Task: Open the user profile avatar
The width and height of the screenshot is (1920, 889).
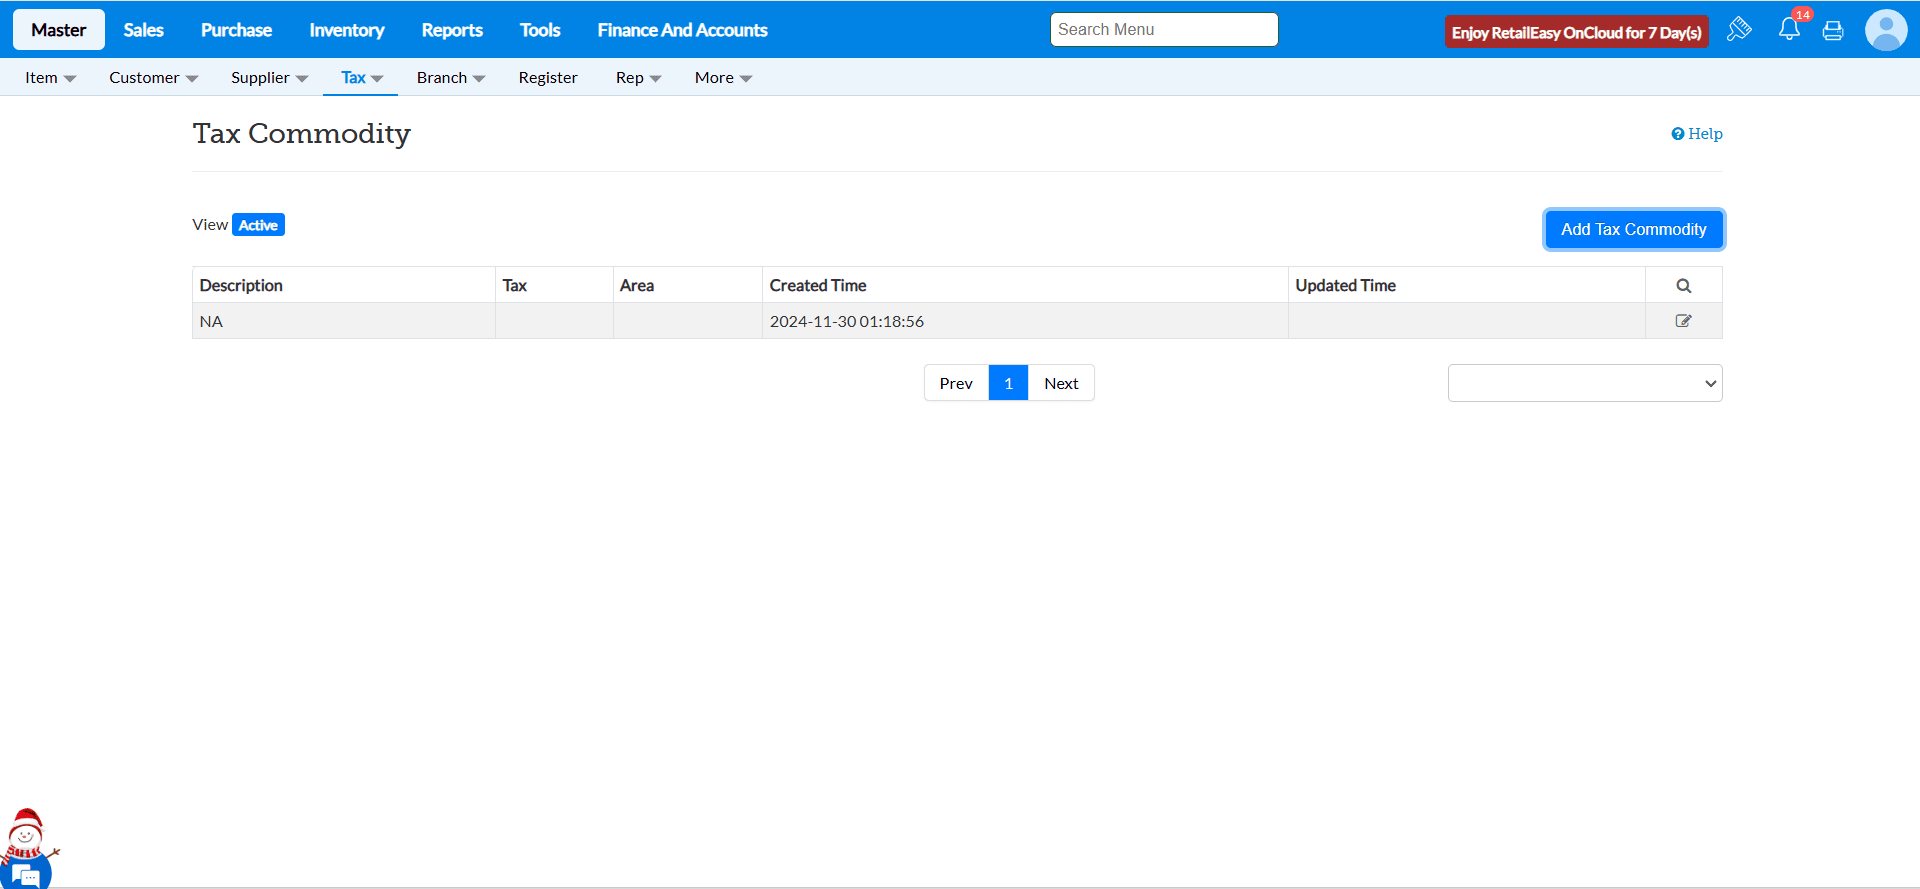Action: (x=1886, y=30)
